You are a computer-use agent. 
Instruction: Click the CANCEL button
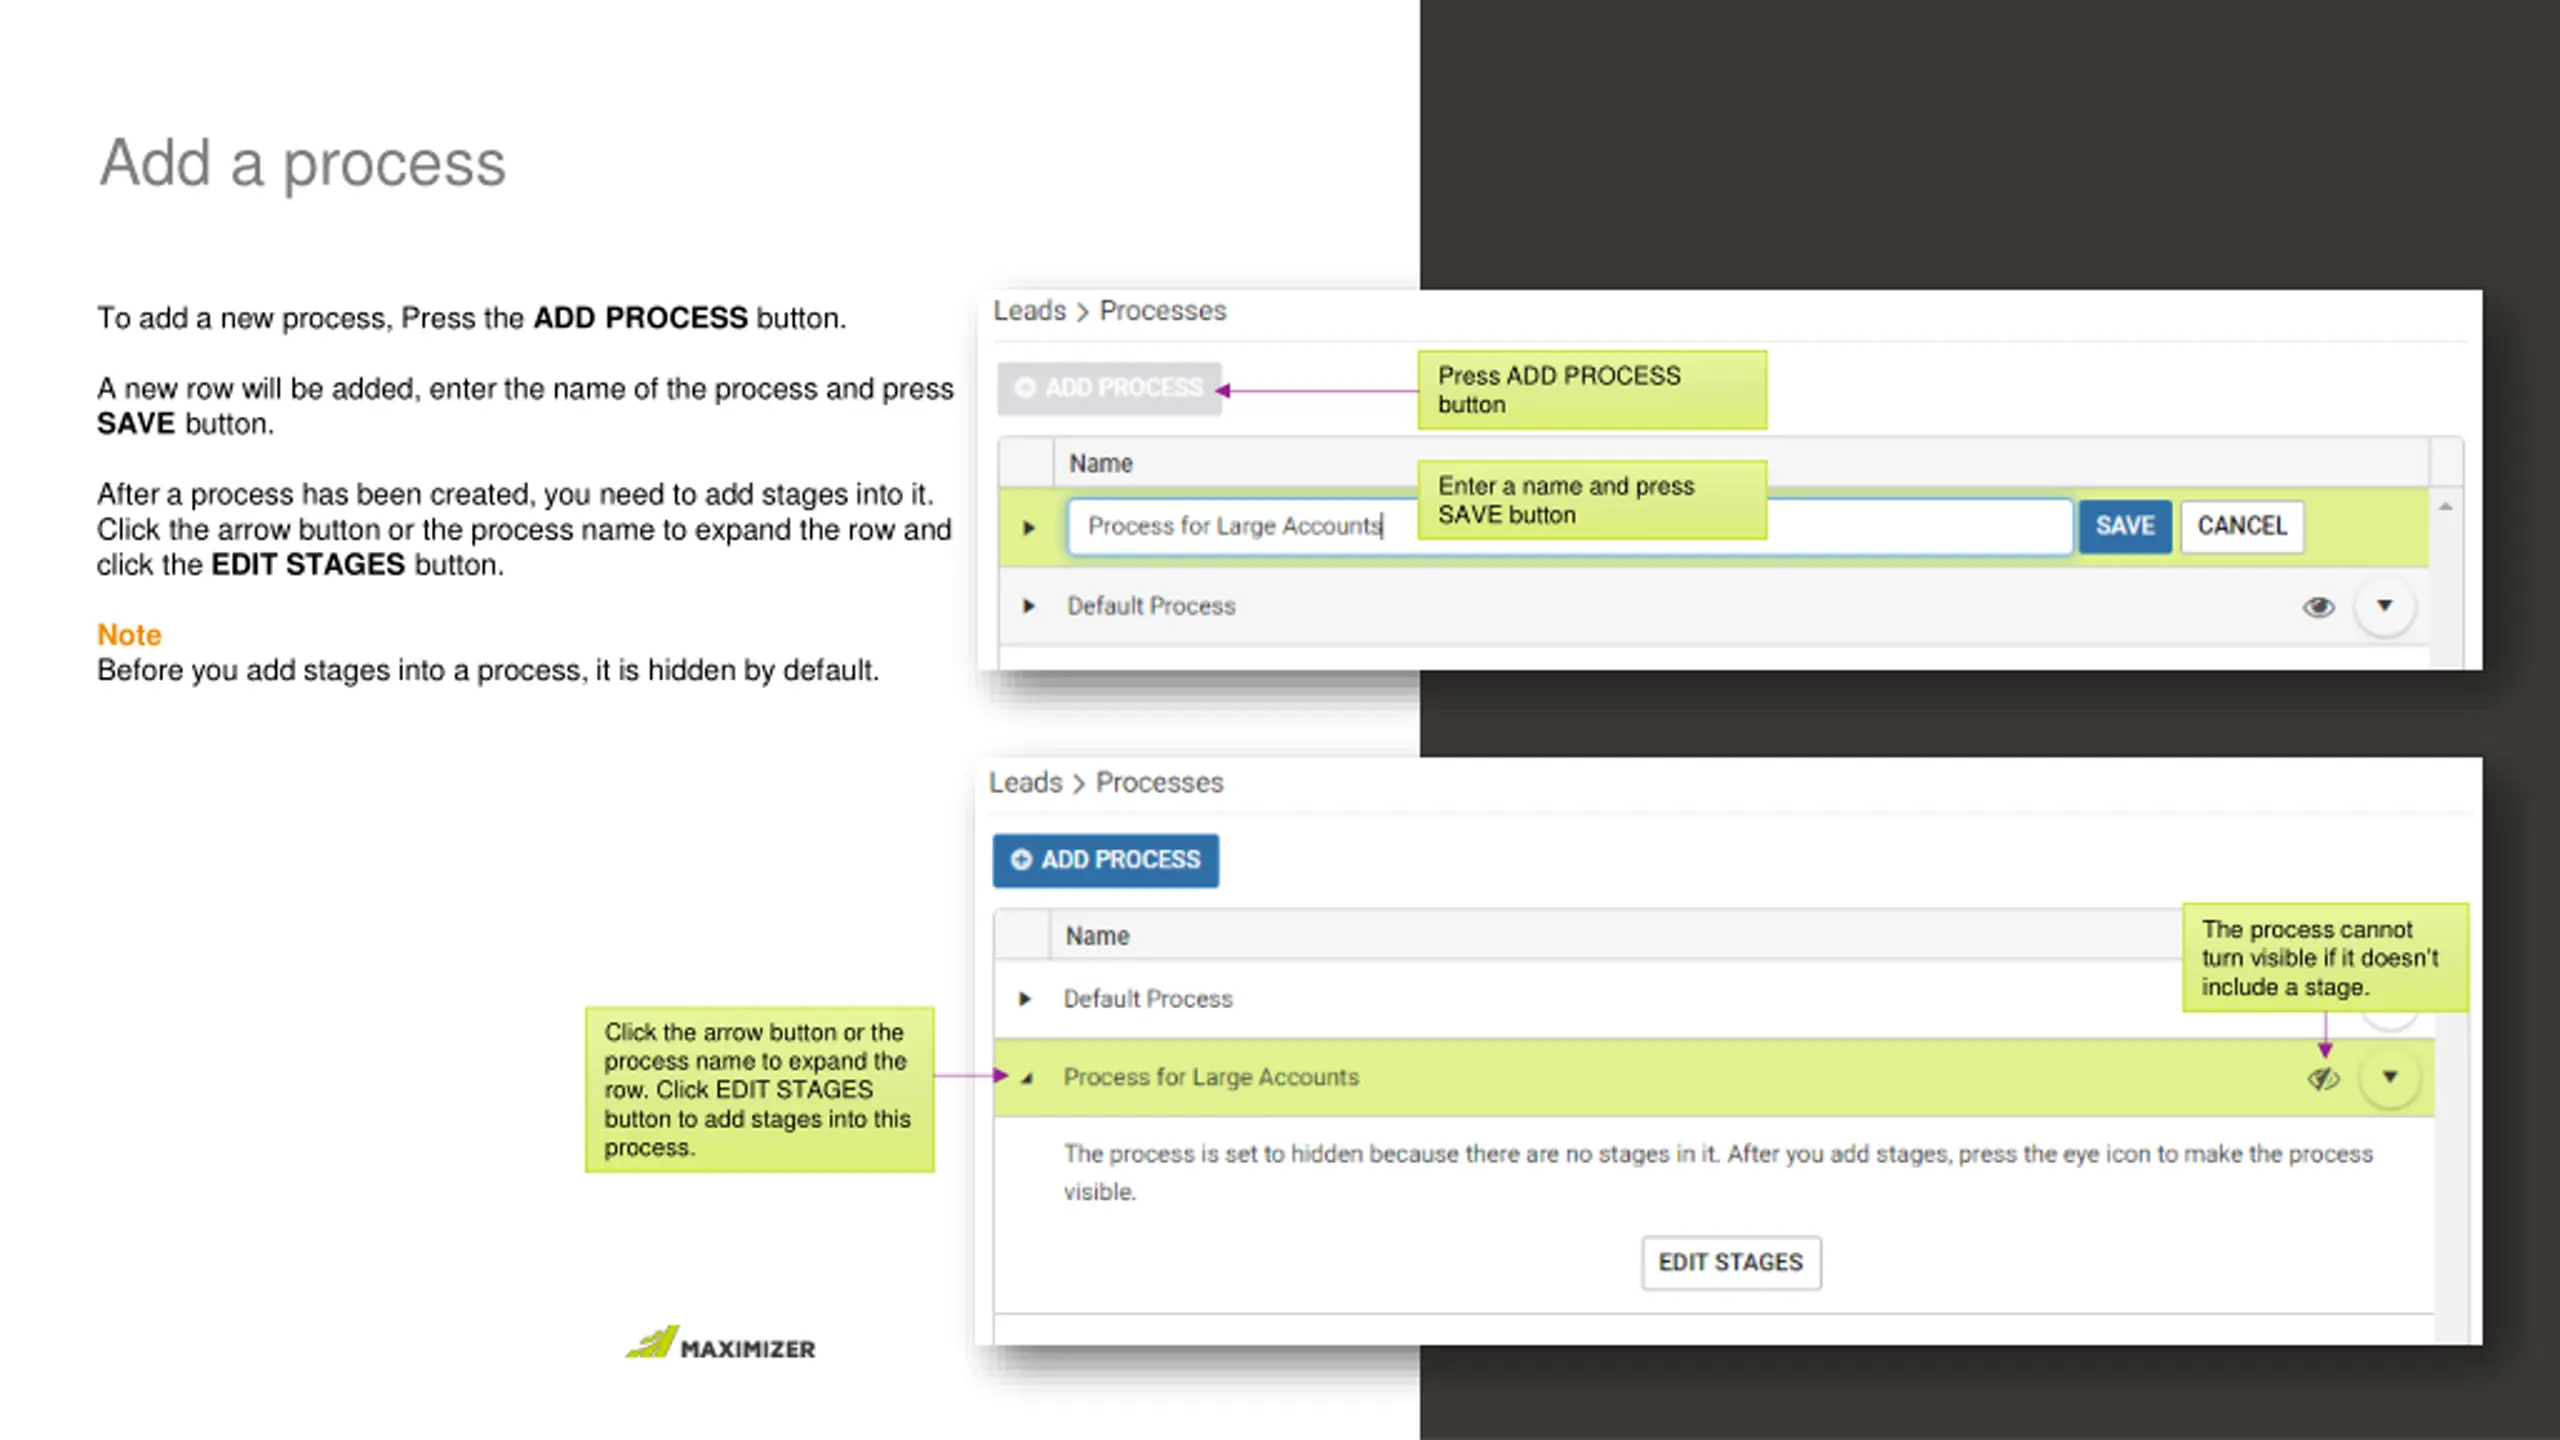[2242, 526]
